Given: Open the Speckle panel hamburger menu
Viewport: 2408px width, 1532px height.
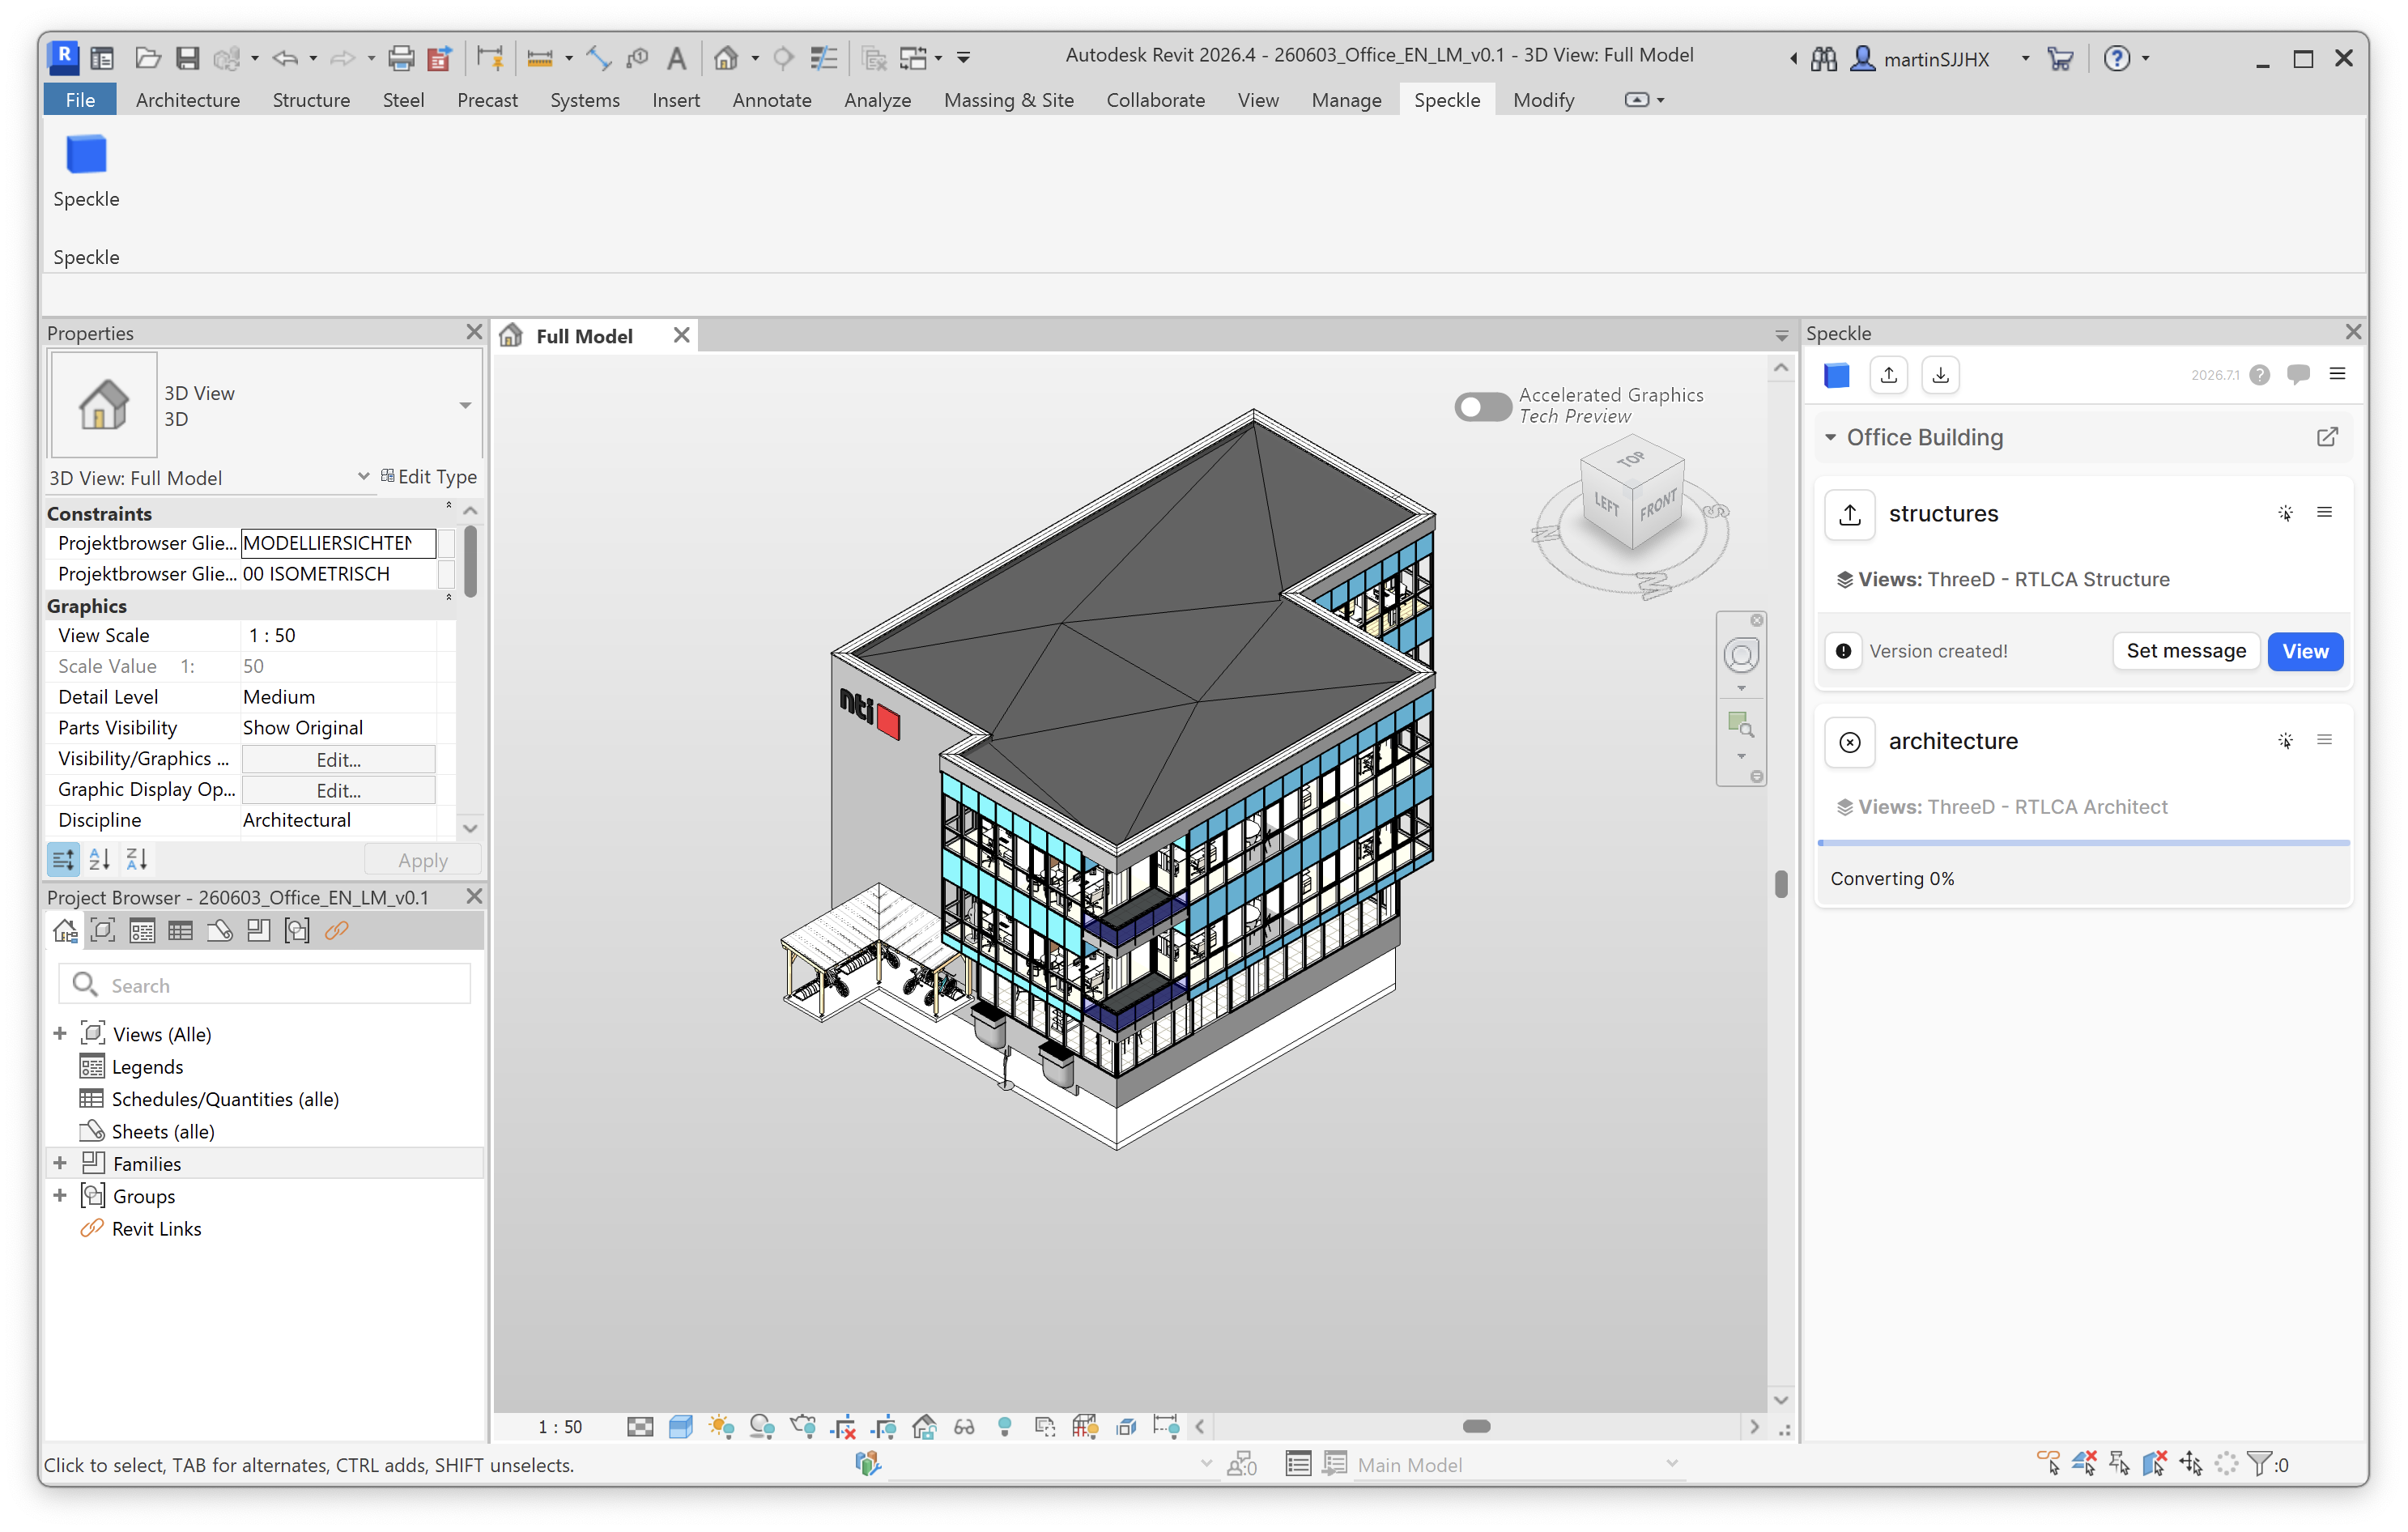Looking at the screenshot, I should pyautogui.click(x=2337, y=374).
